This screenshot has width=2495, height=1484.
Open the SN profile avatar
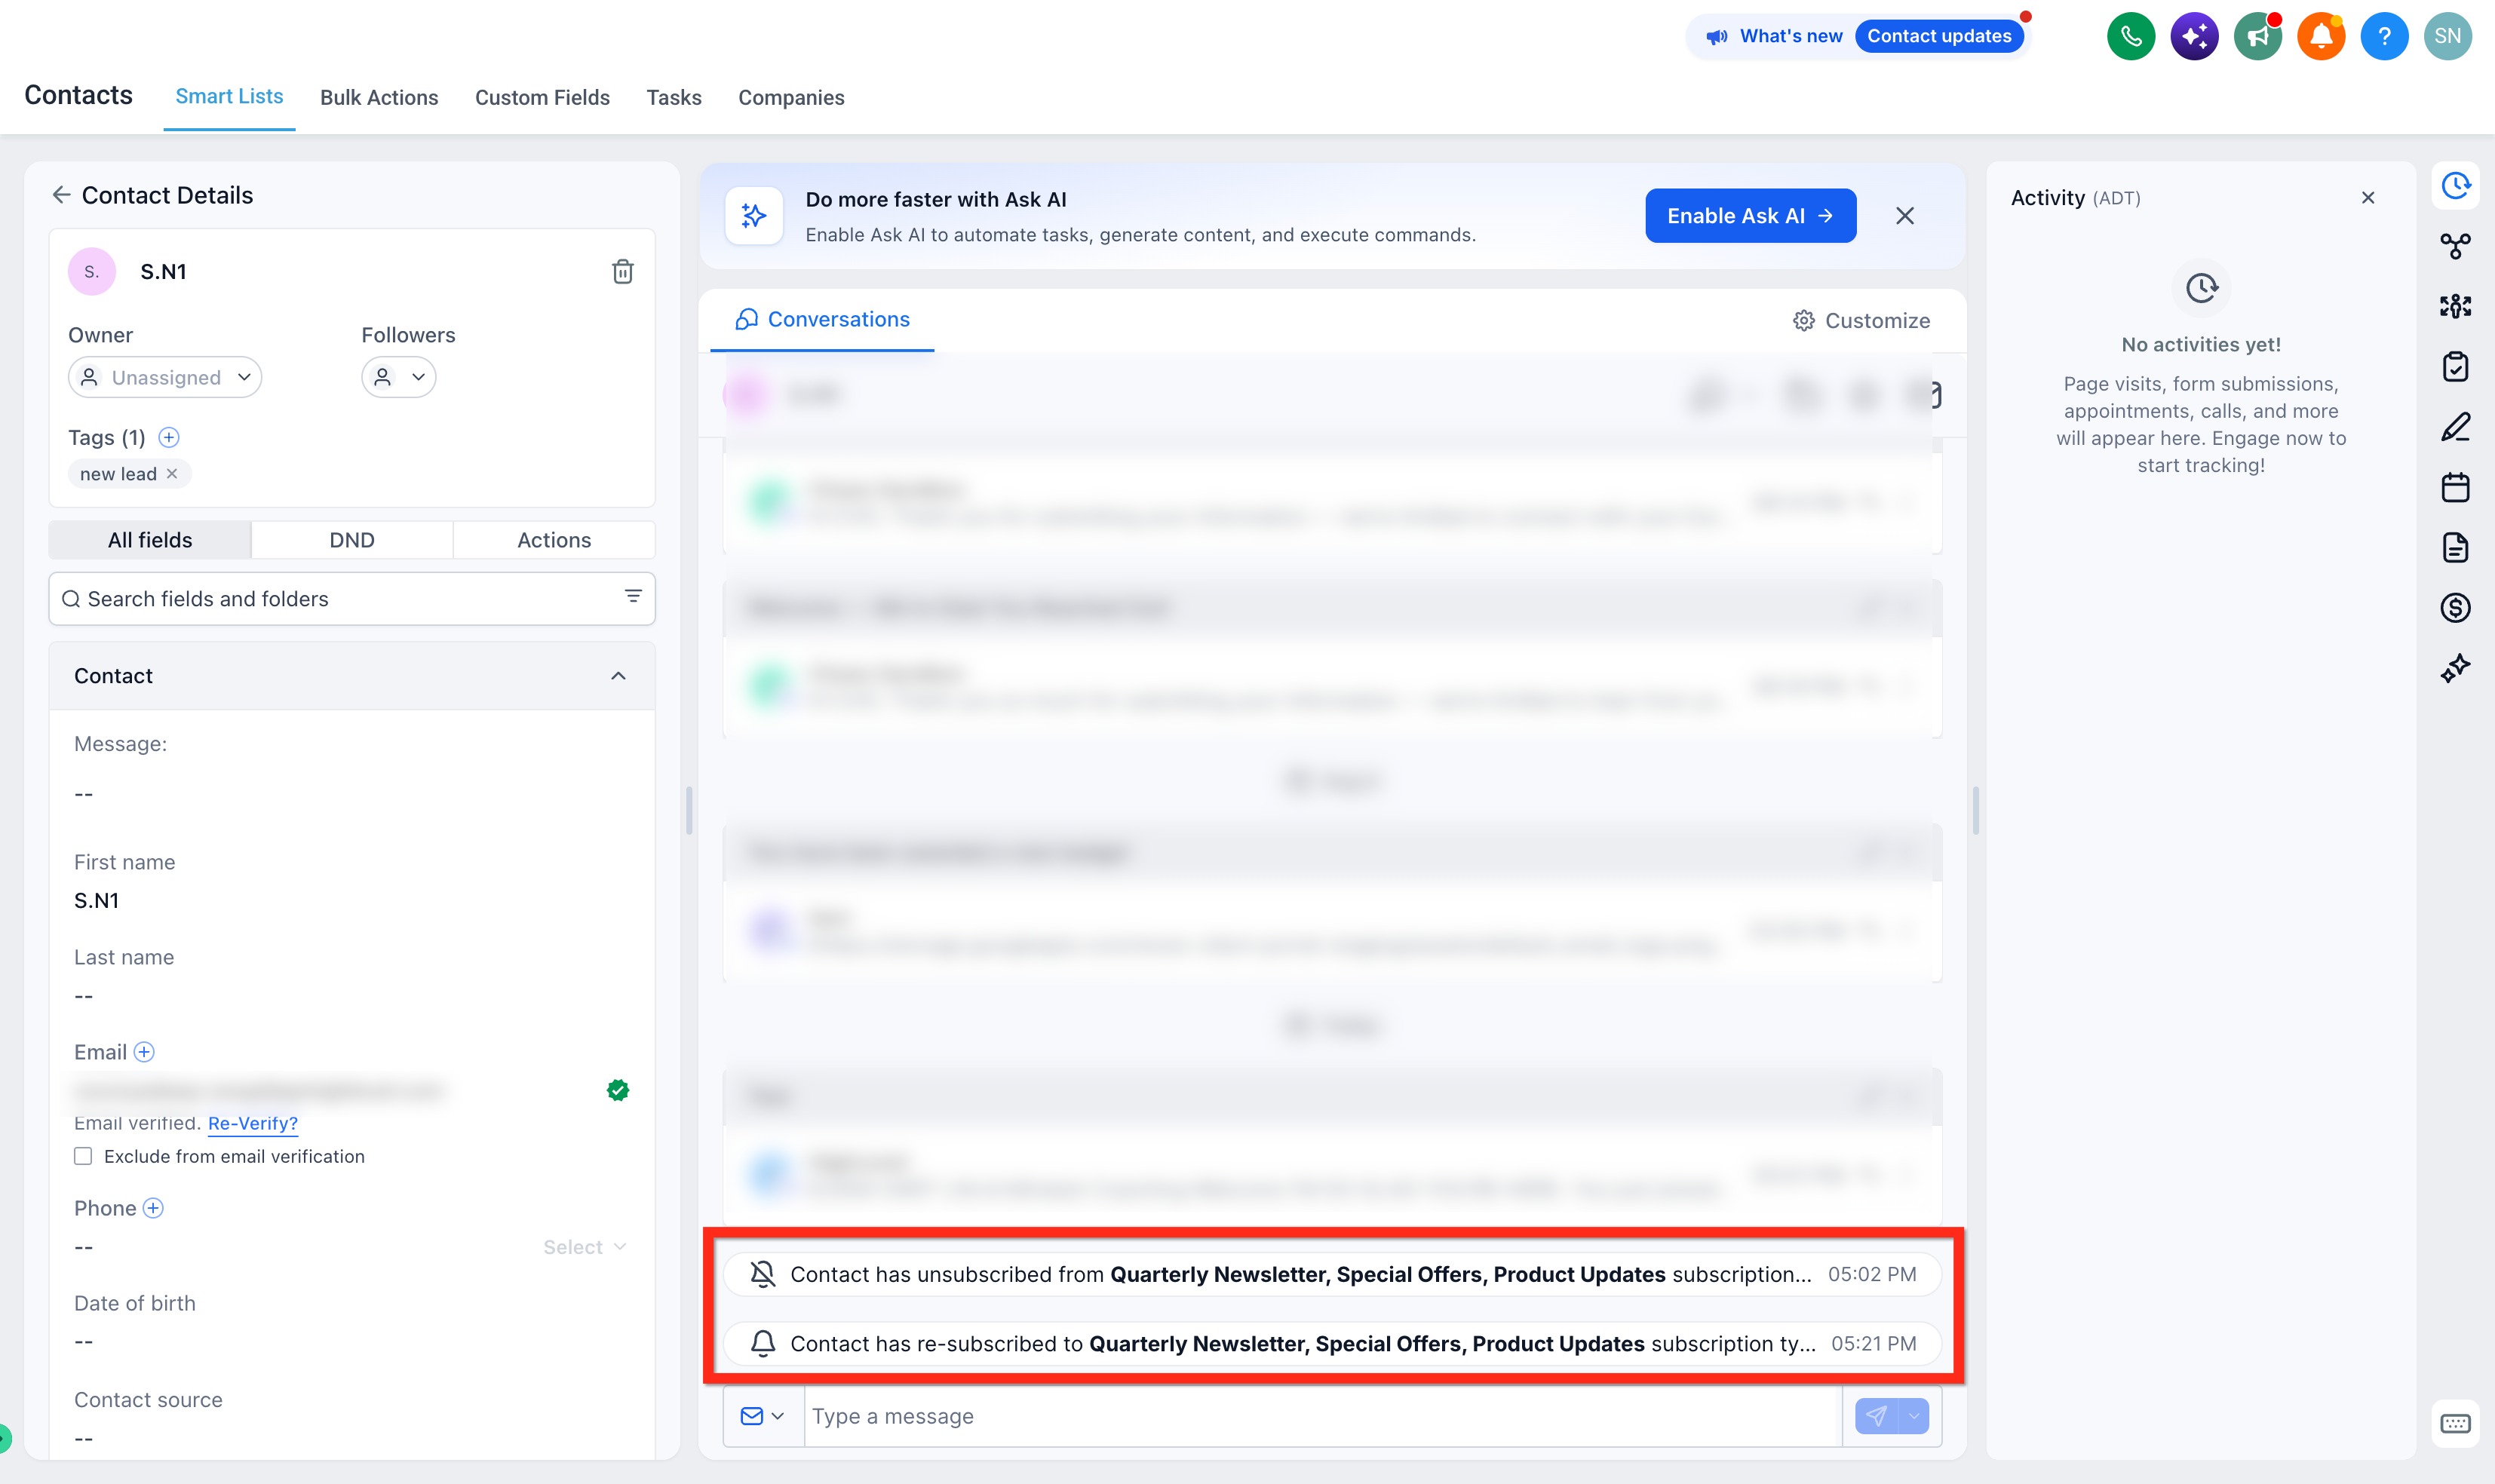[2448, 37]
